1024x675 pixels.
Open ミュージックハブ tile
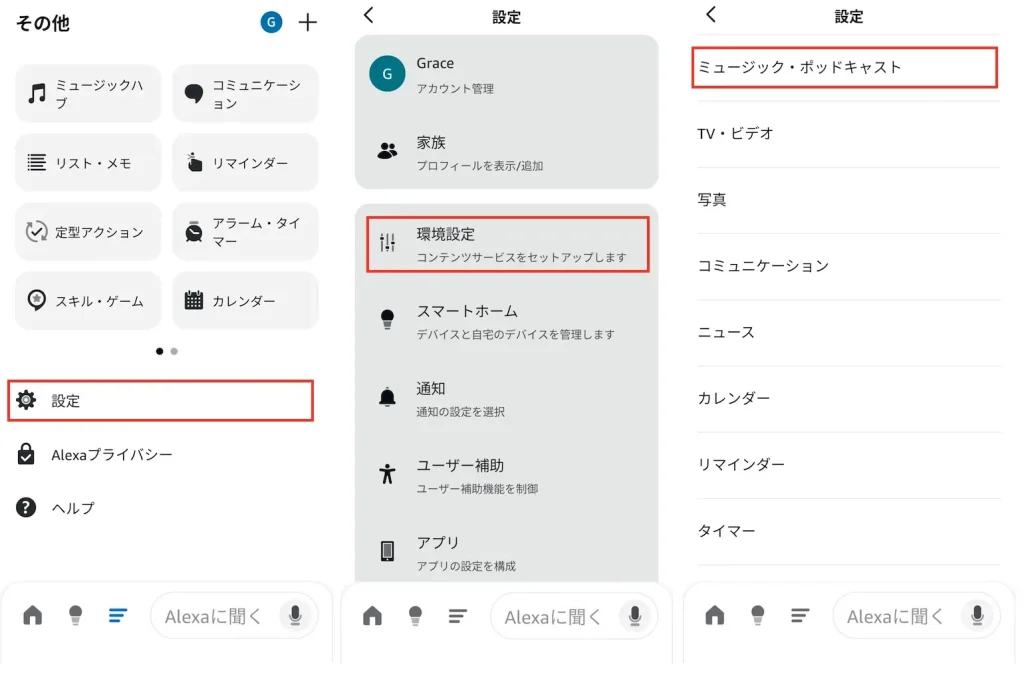click(88, 93)
